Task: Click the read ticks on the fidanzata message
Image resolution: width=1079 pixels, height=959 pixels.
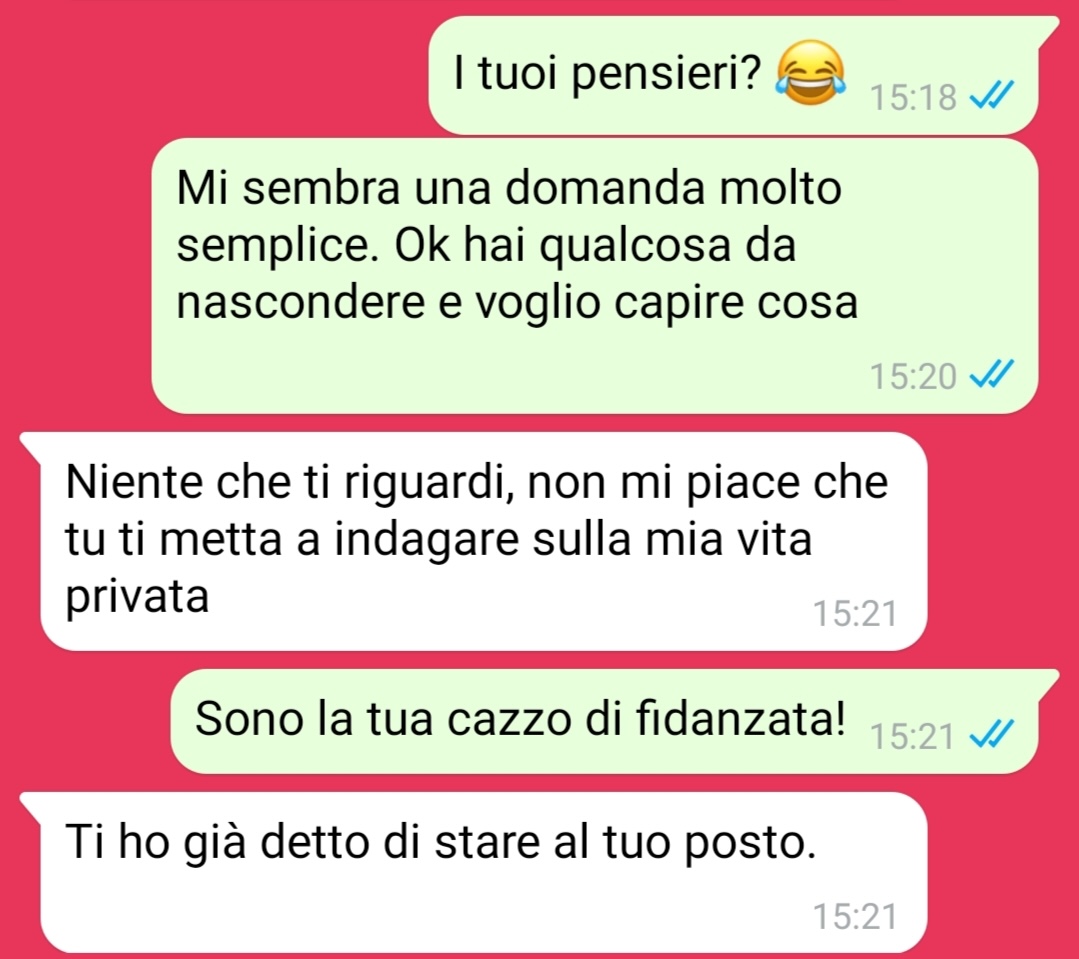Action: tap(991, 734)
